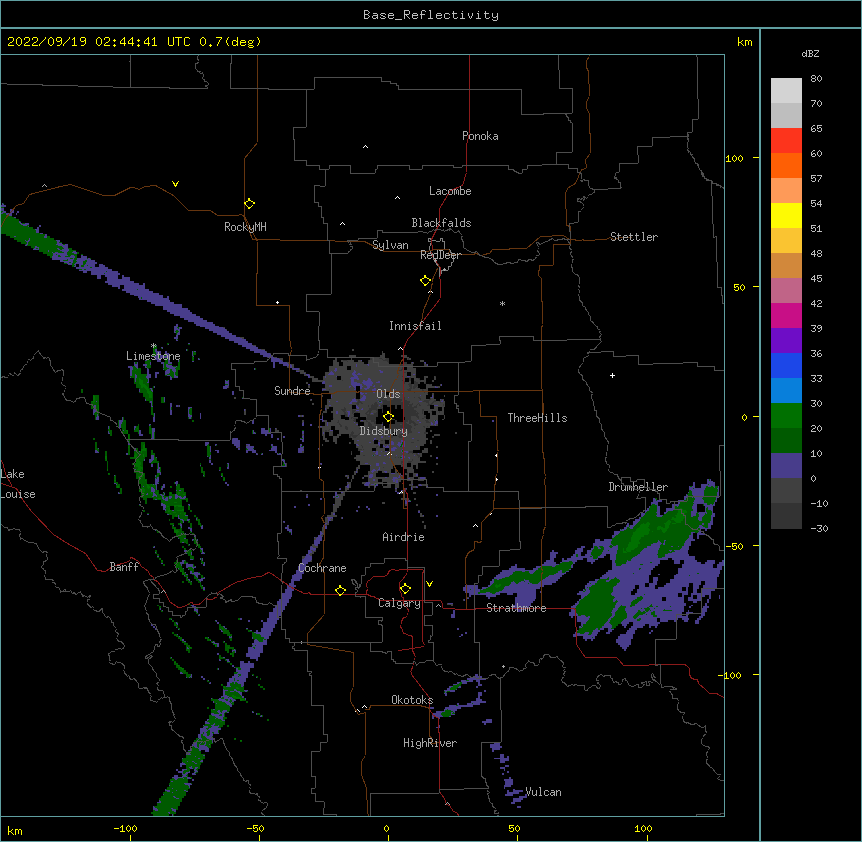Click the yellow radar site marker at Olds
This screenshot has height=842, width=862.
[388, 417]
